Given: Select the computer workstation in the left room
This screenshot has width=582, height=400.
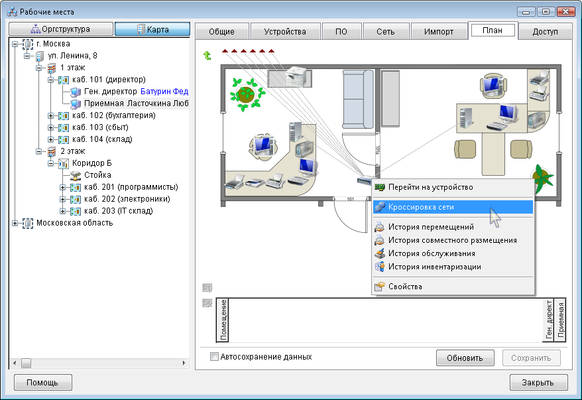Looking at the screenshot, I should click(x=262, y=146).
